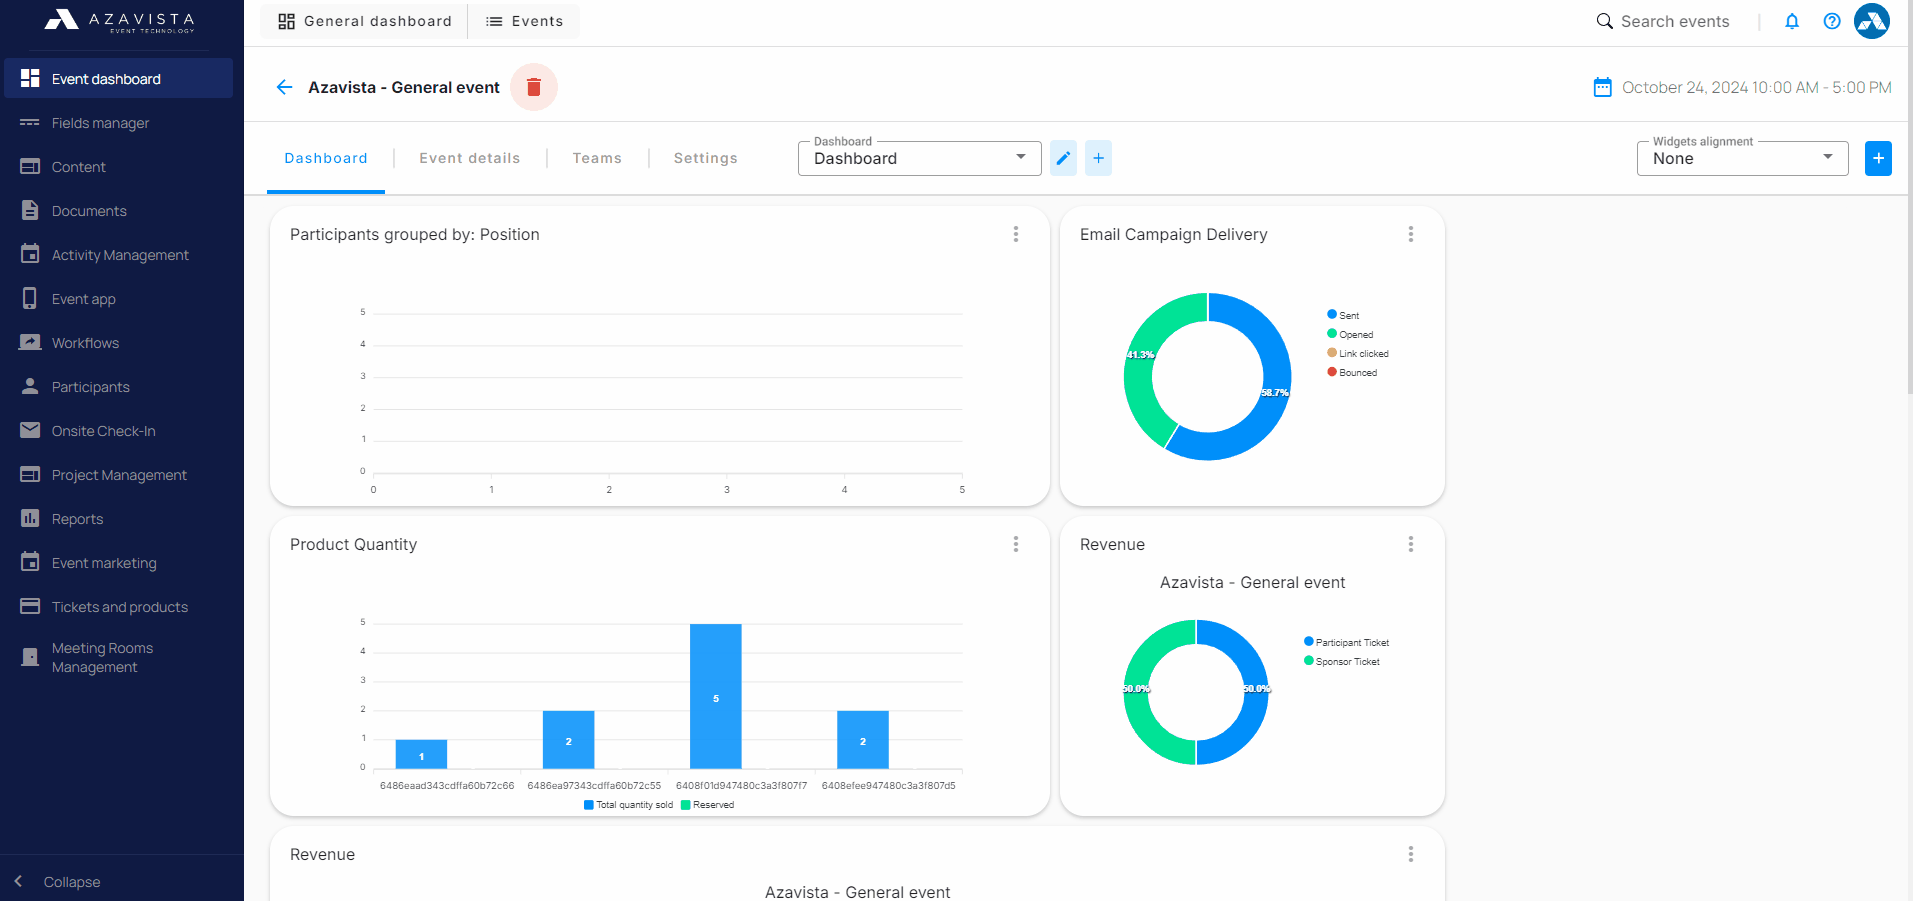Image resolution: width=1913 pixels, height=901 pixels.
Task: Open options menu for Product Quantity widget
Action: [1016, 544]
